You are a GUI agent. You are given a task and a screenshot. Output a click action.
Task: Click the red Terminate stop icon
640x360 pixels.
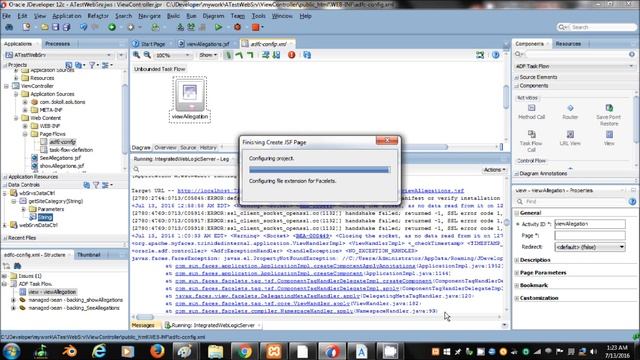pos(256,27)
